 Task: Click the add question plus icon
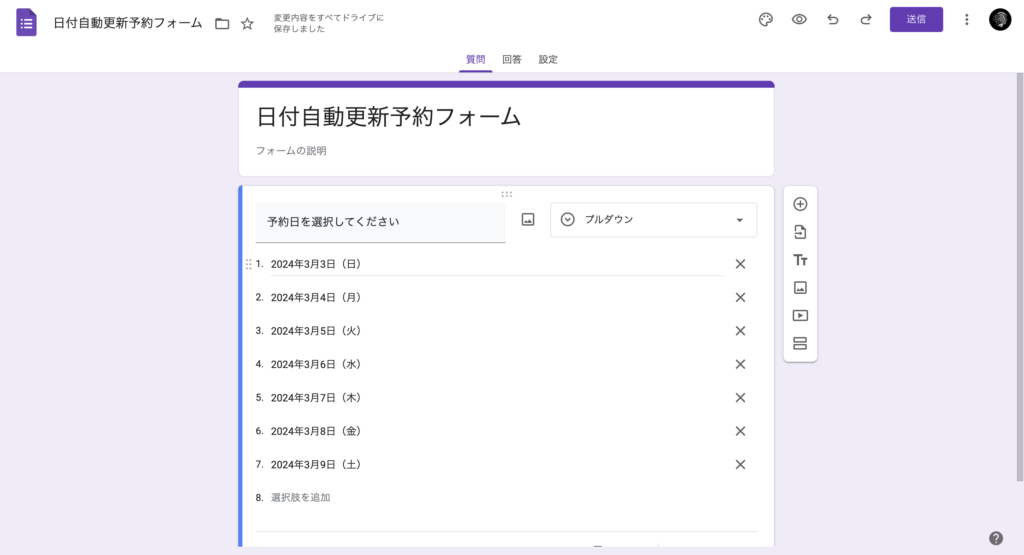click(800, 204)
